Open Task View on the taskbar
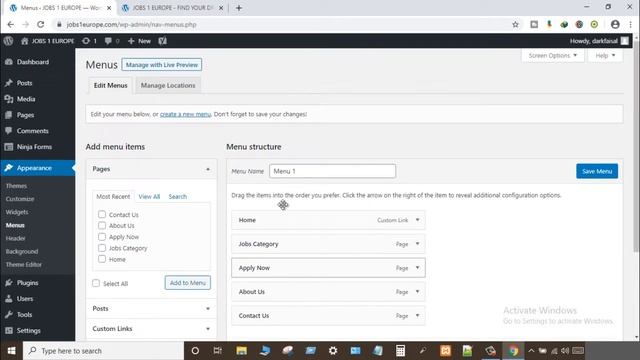This screenshot has height=360, width=640. (x=218, y=351)
